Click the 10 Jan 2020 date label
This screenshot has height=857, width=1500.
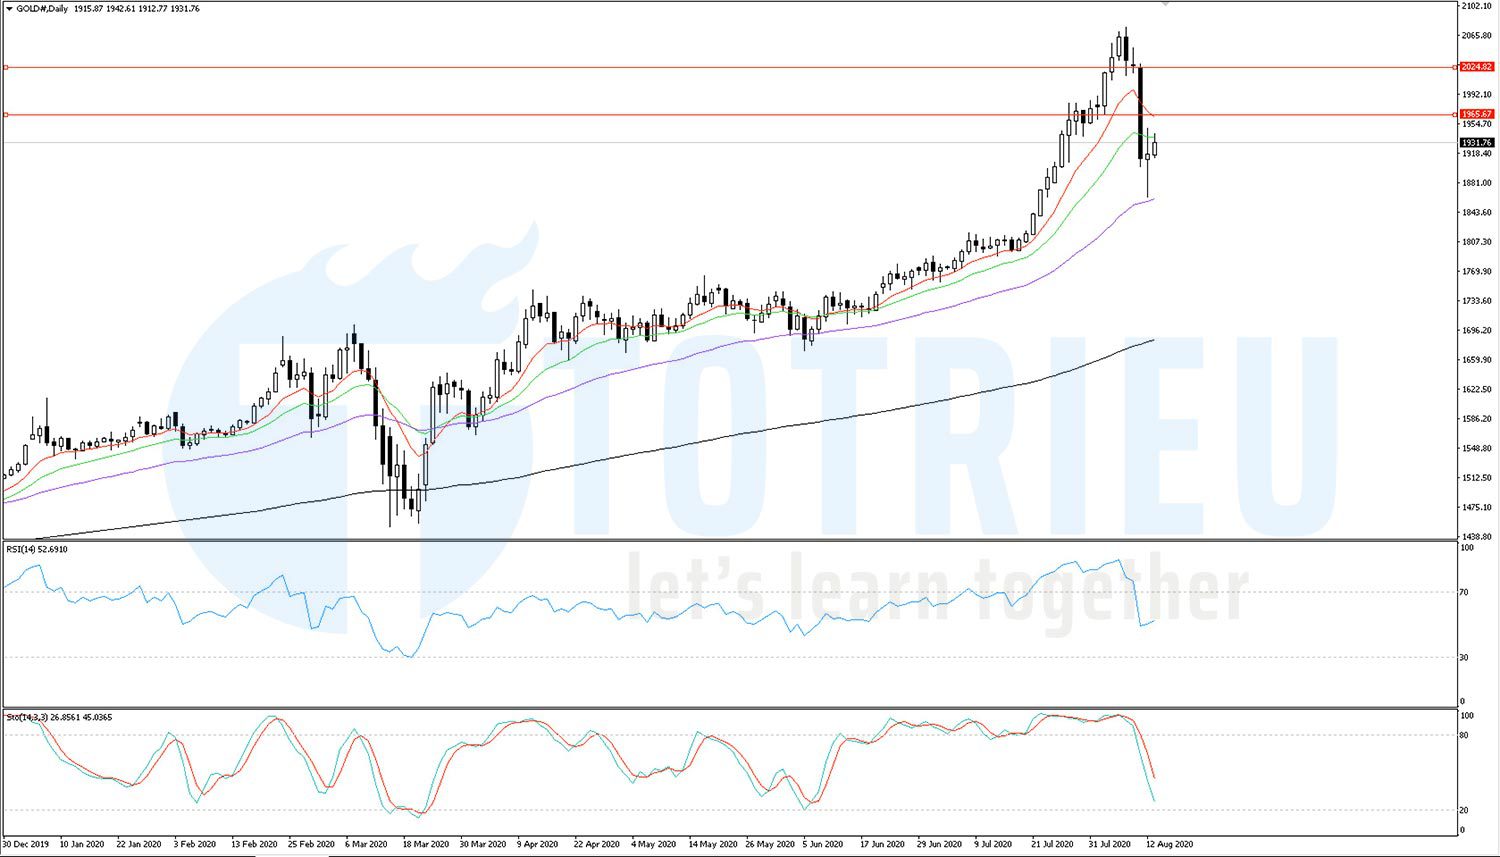pyautogui.click(x=82, y=845)
